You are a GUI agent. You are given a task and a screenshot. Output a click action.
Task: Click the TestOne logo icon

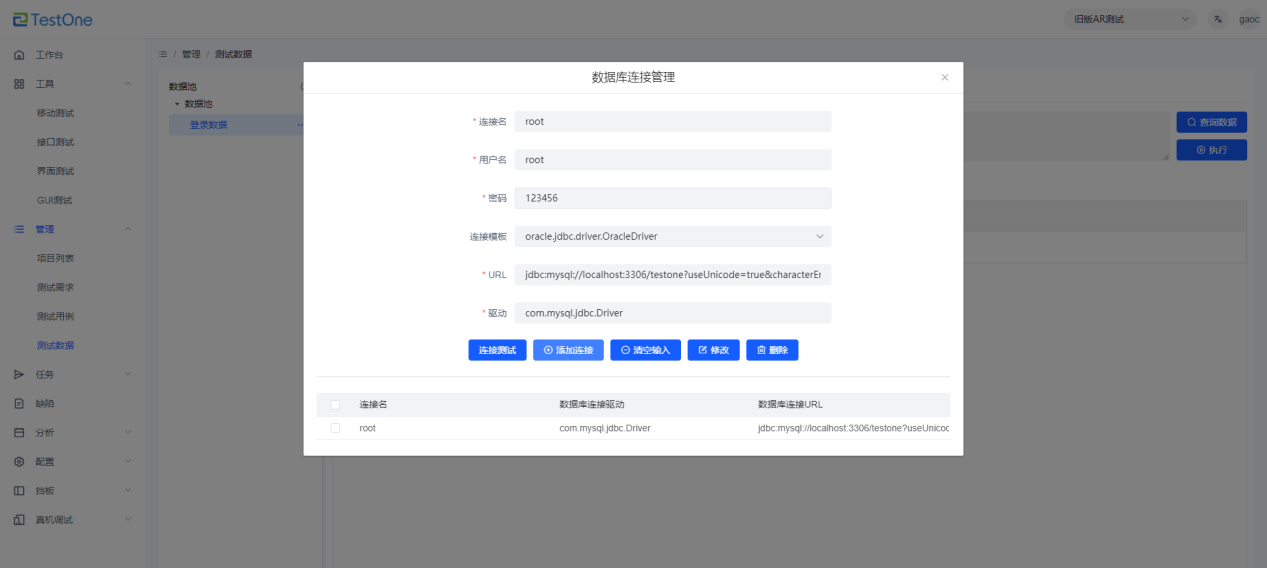tap(20, 19)
